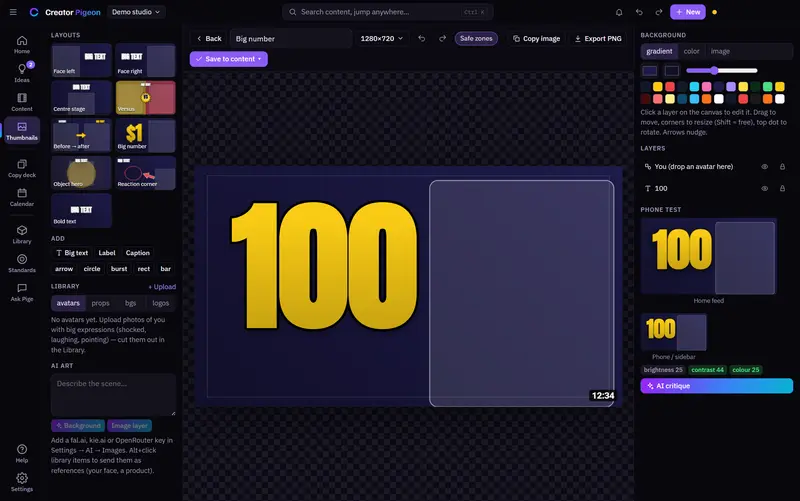Lock the avatar drop layer
Image resolution: width=800 pixels, height=501 pixels.
pos(782,167)
